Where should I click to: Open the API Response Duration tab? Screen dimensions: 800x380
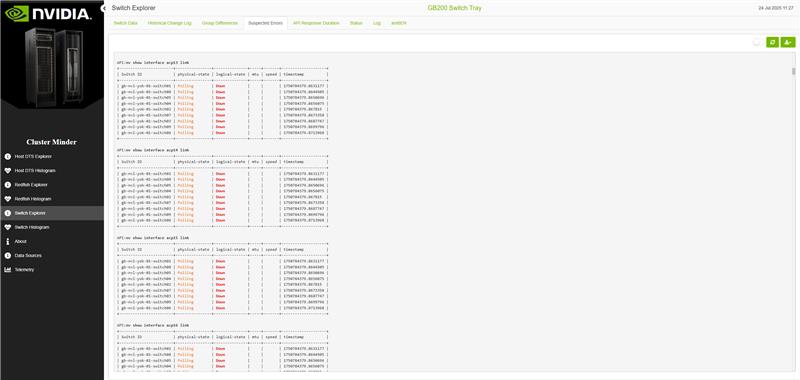click(316, 23)
